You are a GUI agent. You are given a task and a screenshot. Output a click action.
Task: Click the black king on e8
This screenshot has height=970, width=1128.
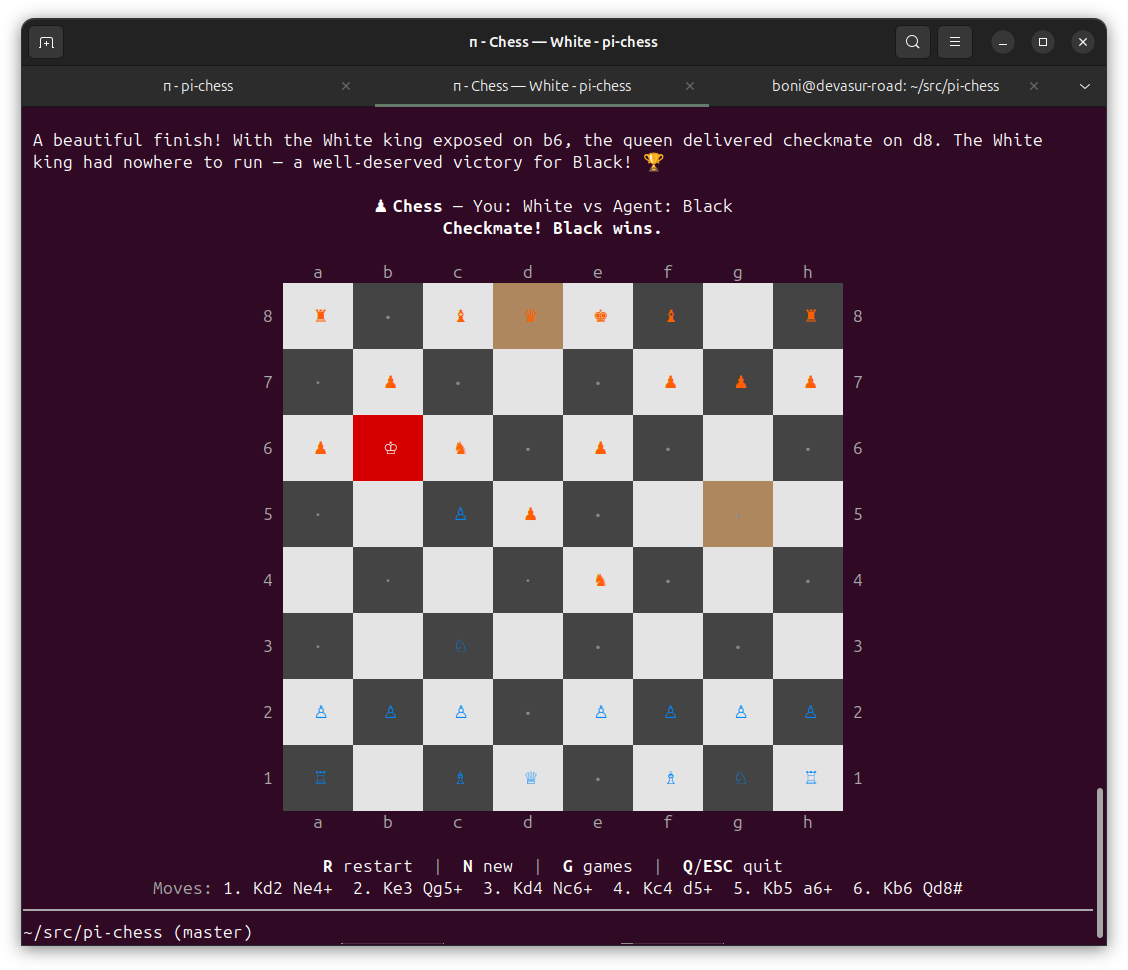tap(599, 316)
